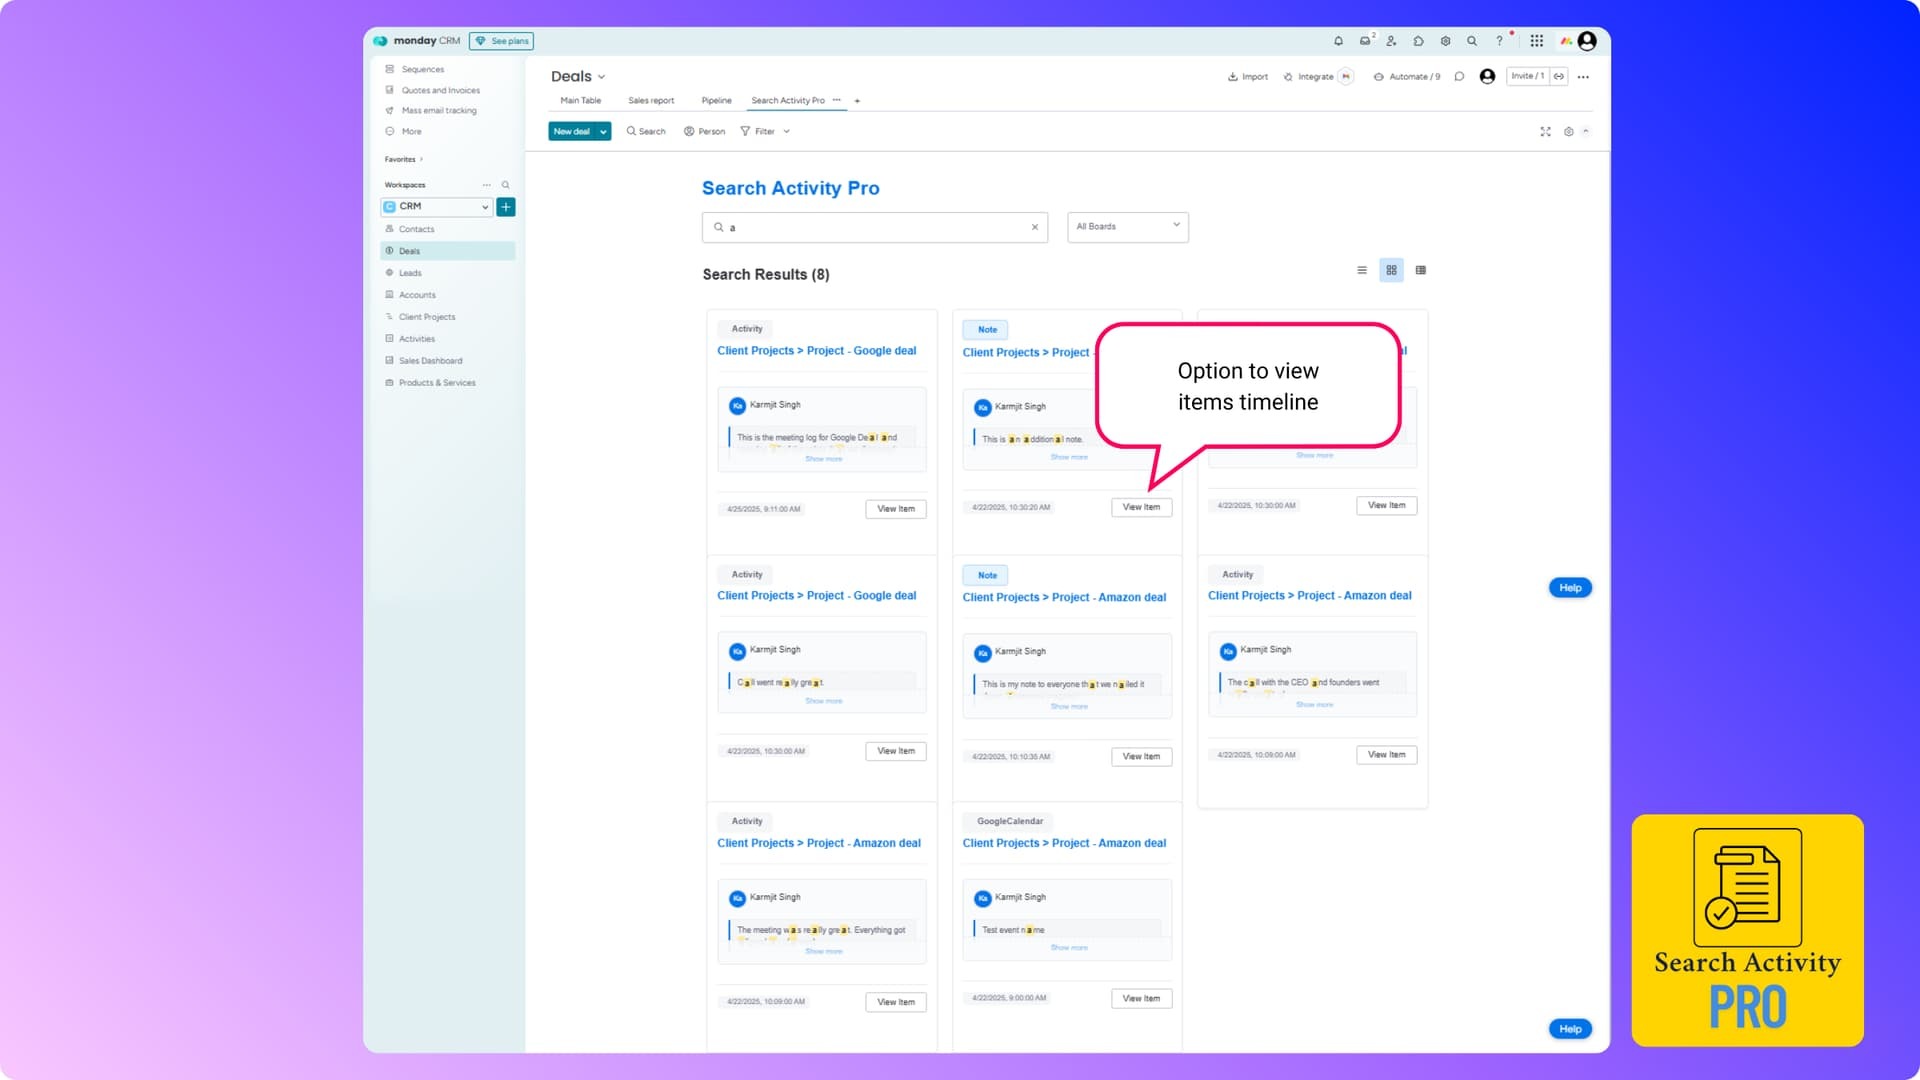Switch to the list layout view icon
Screen dimensions: 1920x1080
point(1362,270)
